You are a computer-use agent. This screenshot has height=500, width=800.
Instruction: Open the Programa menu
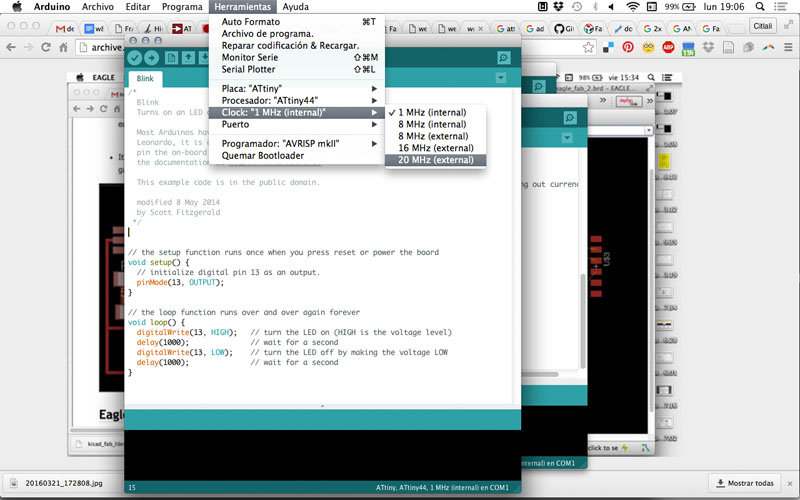[x=182, y=7]
